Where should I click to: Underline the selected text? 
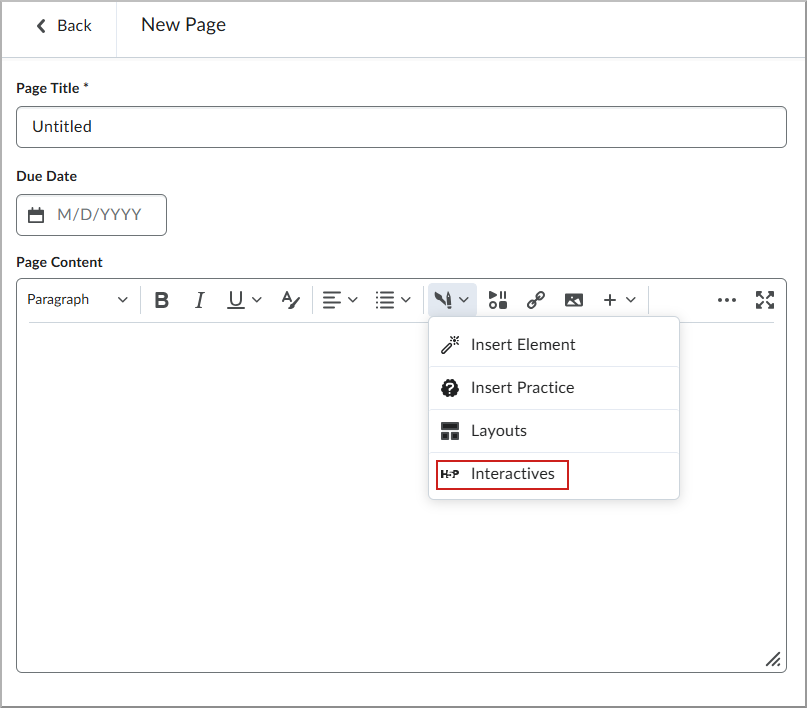point(237,299)
